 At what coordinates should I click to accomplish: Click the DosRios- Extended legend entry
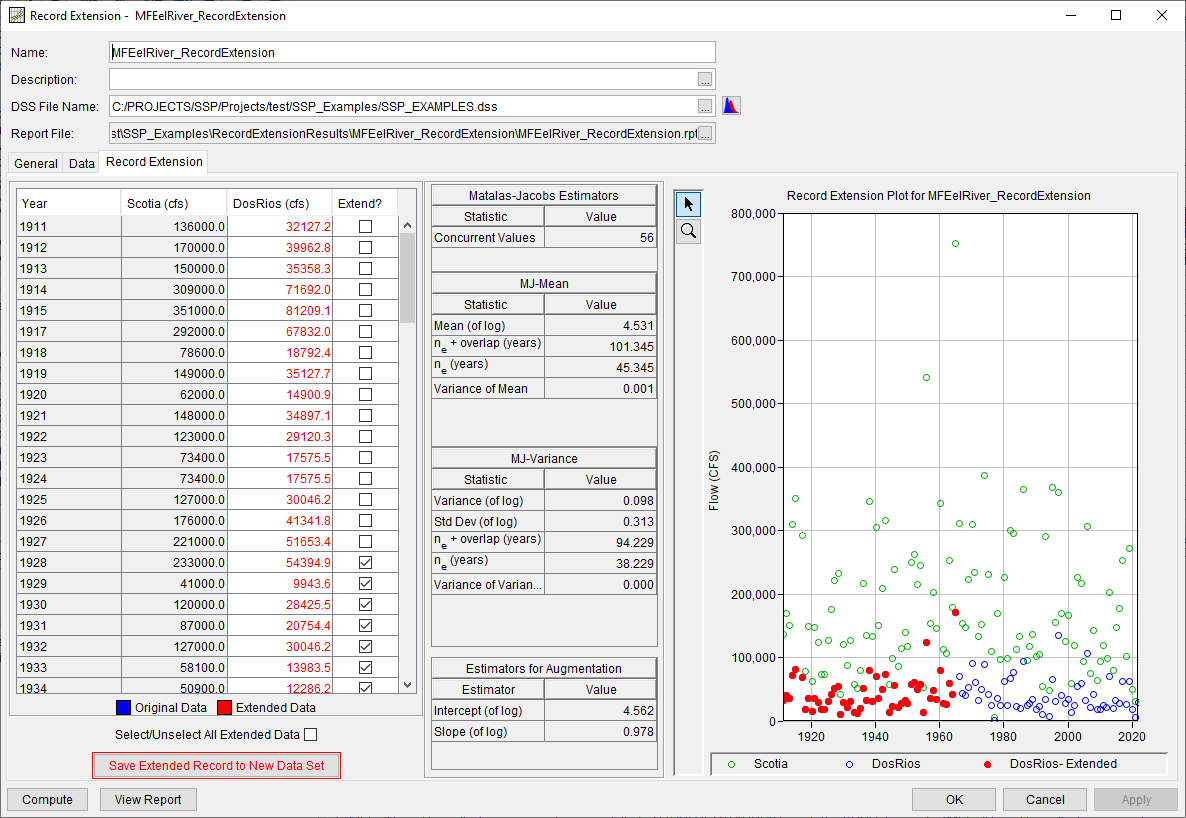coord(1051,764)
